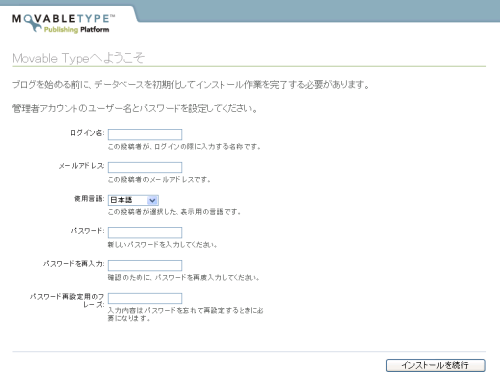This screenshot has width=500, height=389.
Task: Focus the ログイン名 input field
Action: (145, 134)
